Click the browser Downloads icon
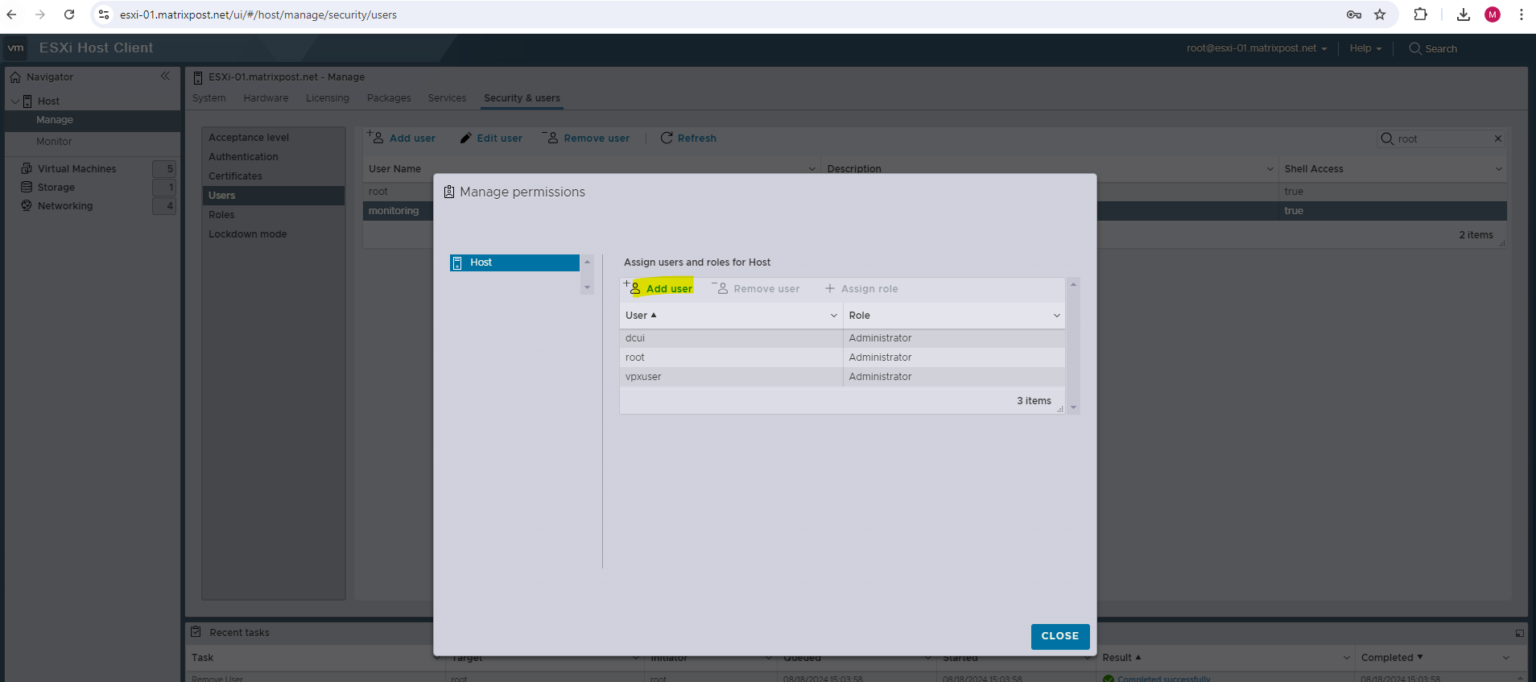 1463,14
